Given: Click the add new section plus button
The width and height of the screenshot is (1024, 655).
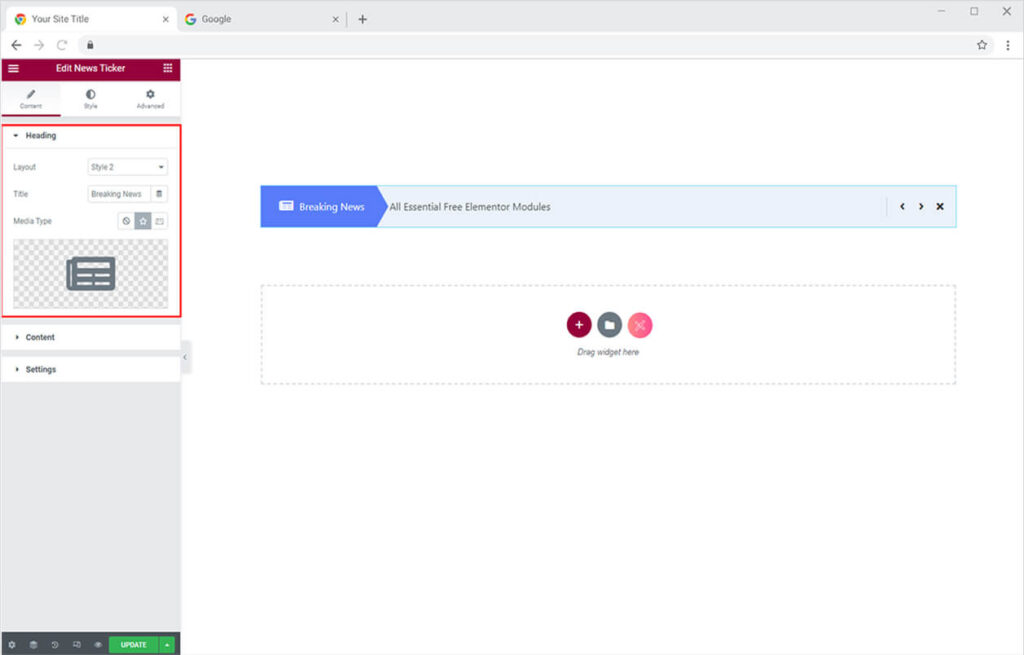Looking at the screenshot, I should pos(579,325).
